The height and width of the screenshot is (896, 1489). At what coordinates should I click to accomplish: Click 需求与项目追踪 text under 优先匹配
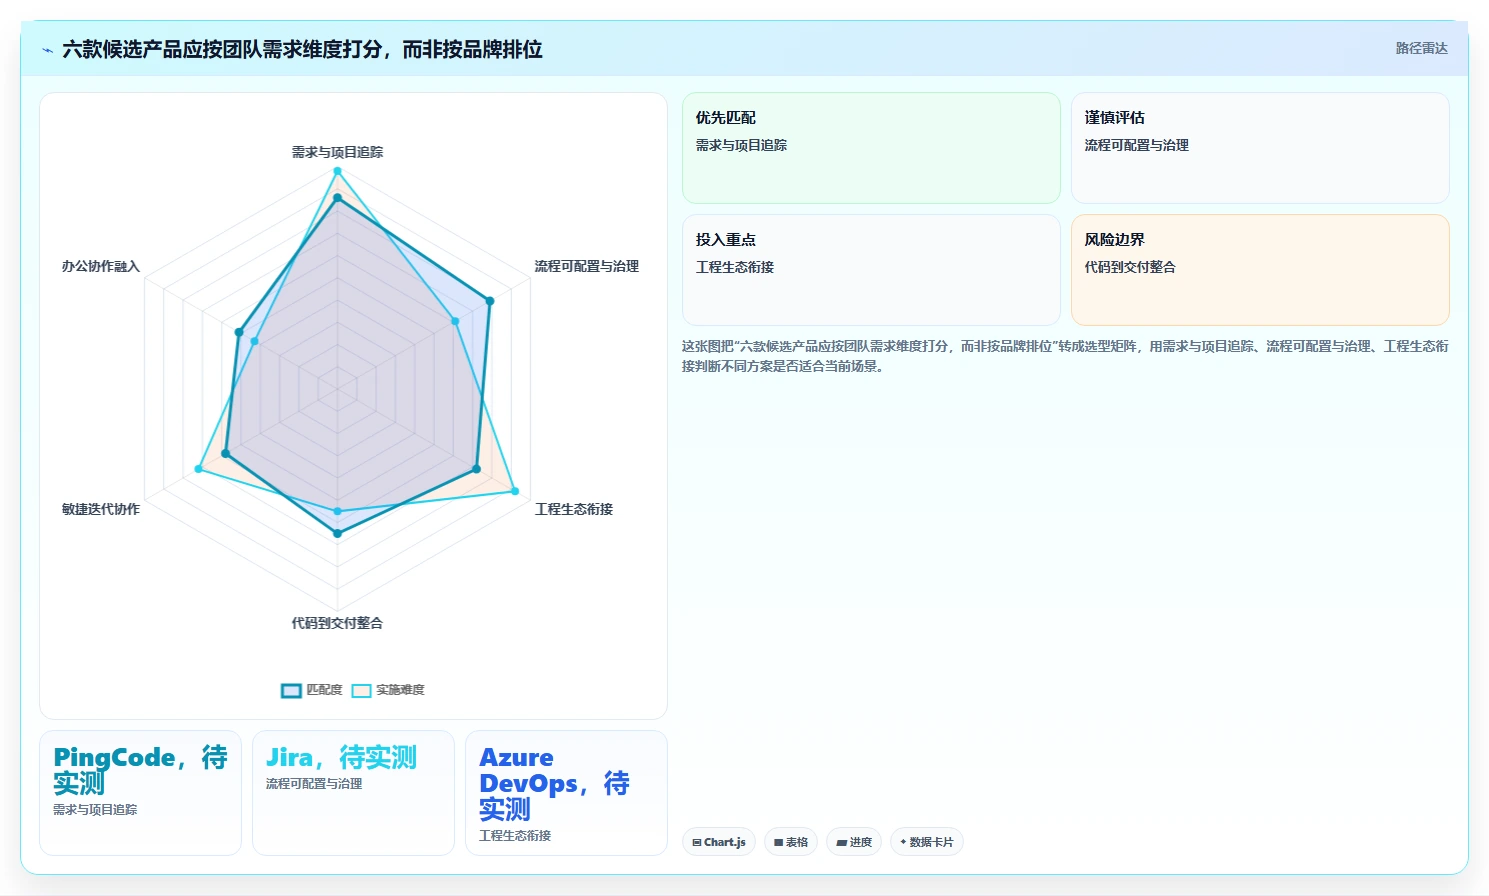click(x=741, y=145)
